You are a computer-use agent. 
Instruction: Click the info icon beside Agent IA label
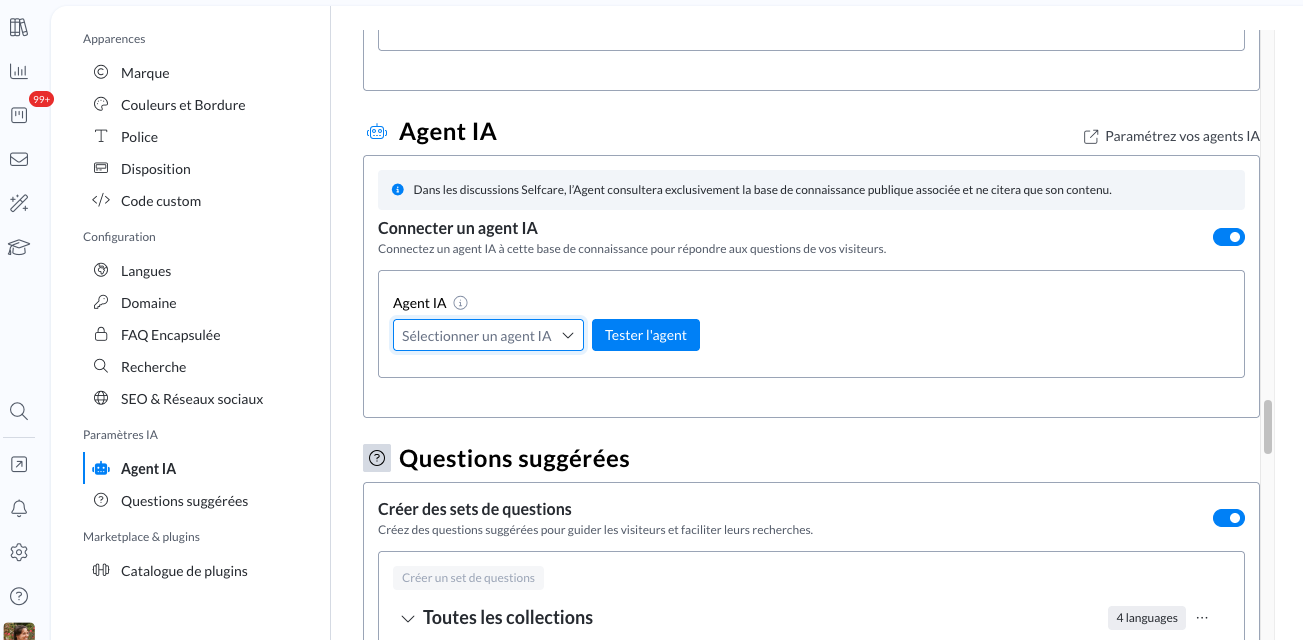[x=460, y=303]
